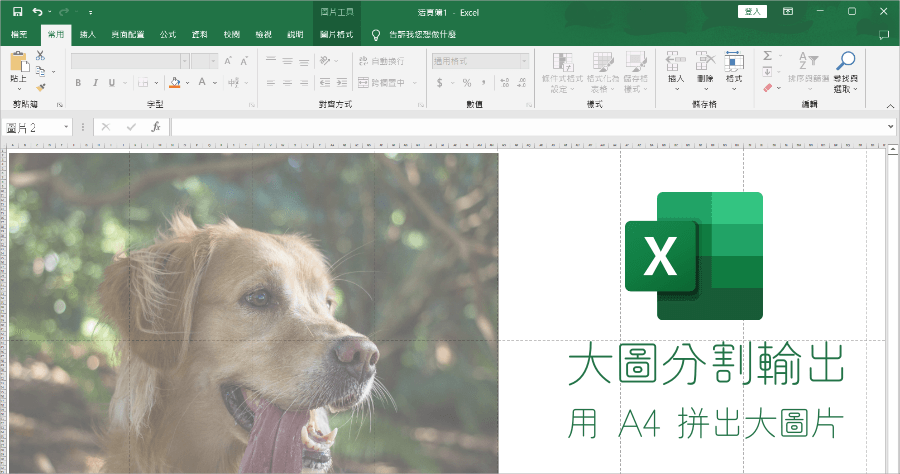Image resolution: width=900 pixels, height=474 pixels.
Task: Click the phonetic guide icon
Action: point(233,83)
